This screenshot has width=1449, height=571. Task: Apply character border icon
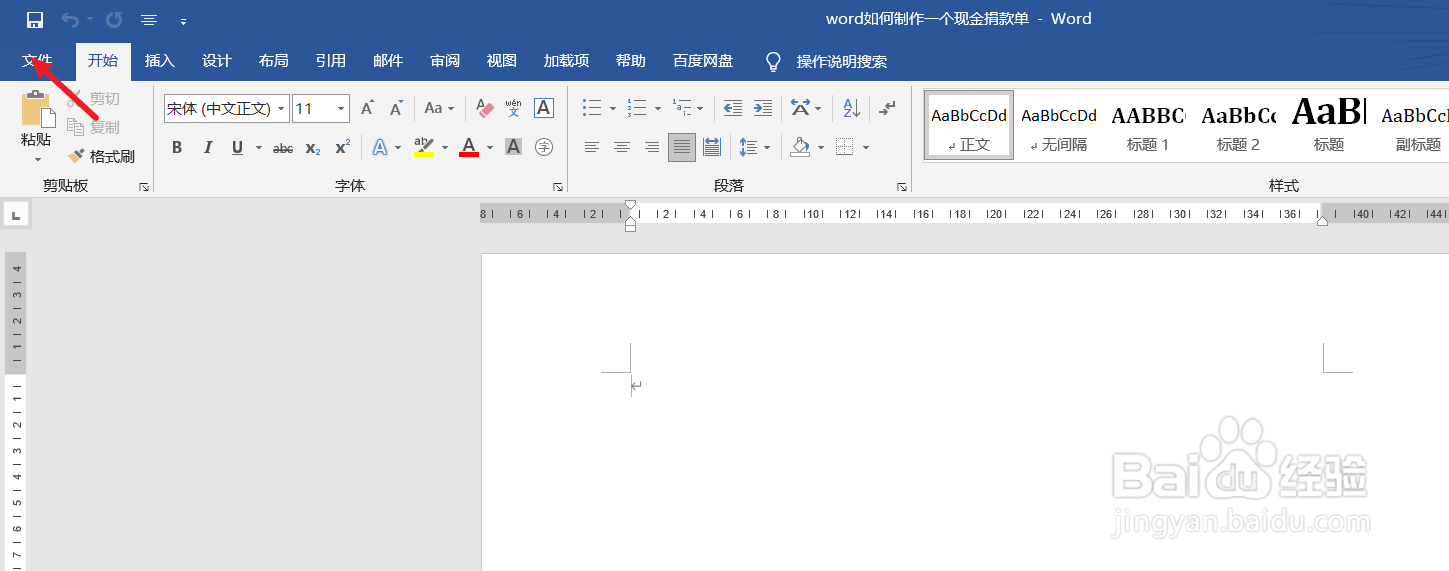coord(544,108)
